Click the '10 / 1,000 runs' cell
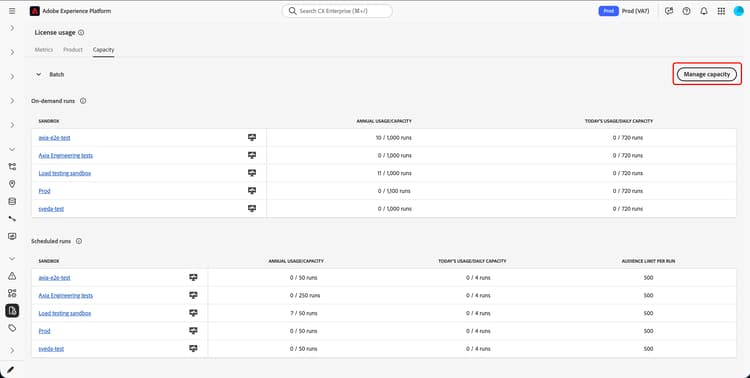Image resolution: width=750 pixels, height=378 pixels. coord(394,138)
